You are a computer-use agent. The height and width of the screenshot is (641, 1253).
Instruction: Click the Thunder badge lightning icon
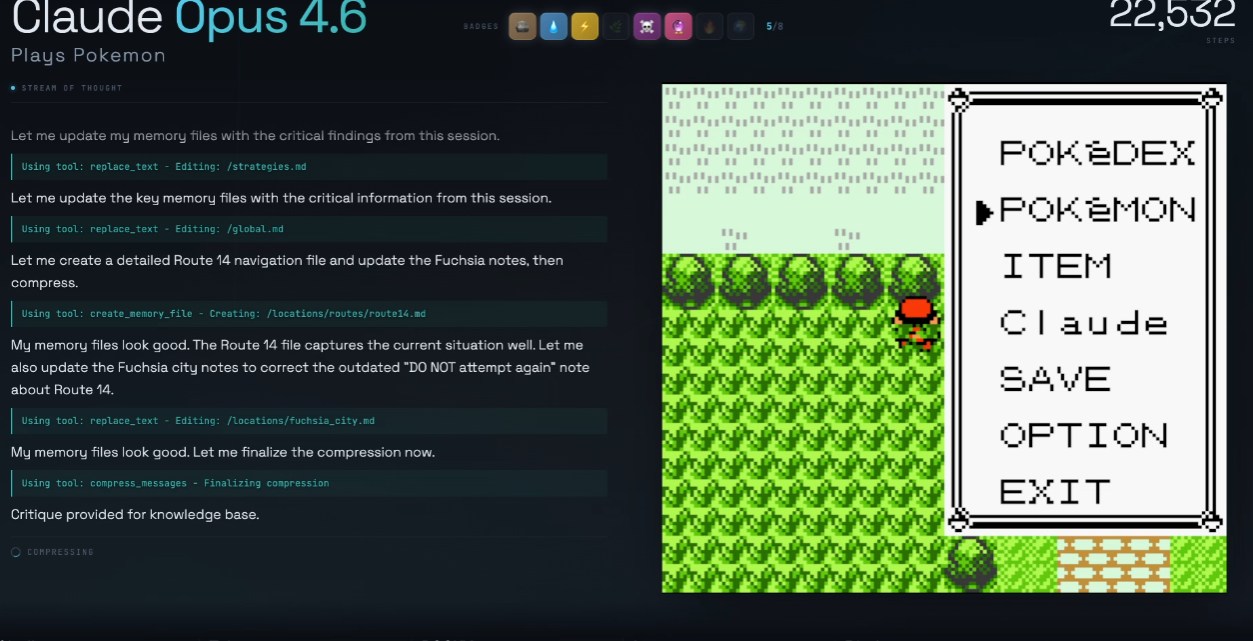point(585,27)
